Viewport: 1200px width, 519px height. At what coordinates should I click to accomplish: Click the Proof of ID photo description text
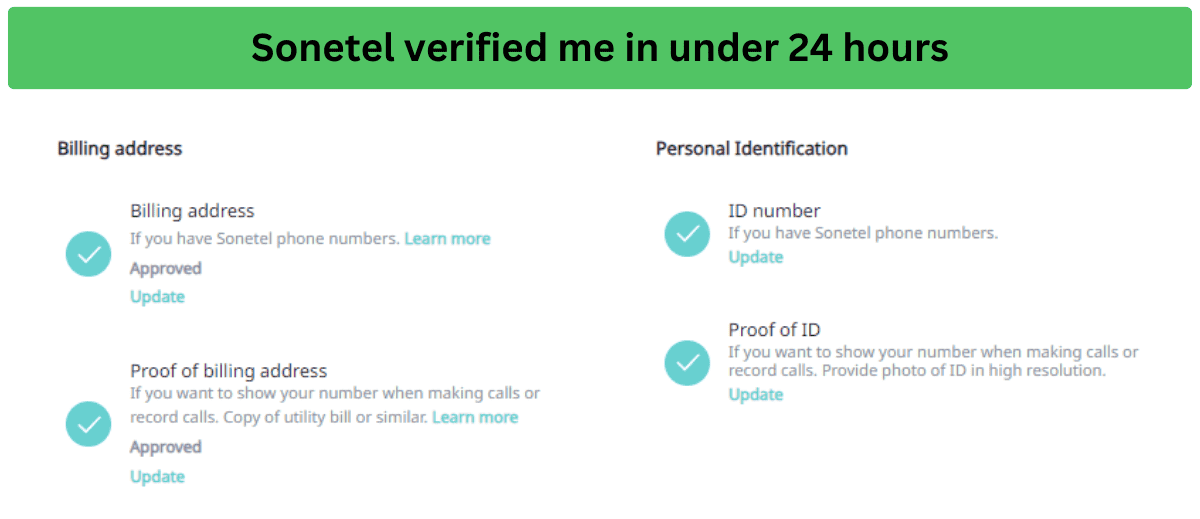933,361
